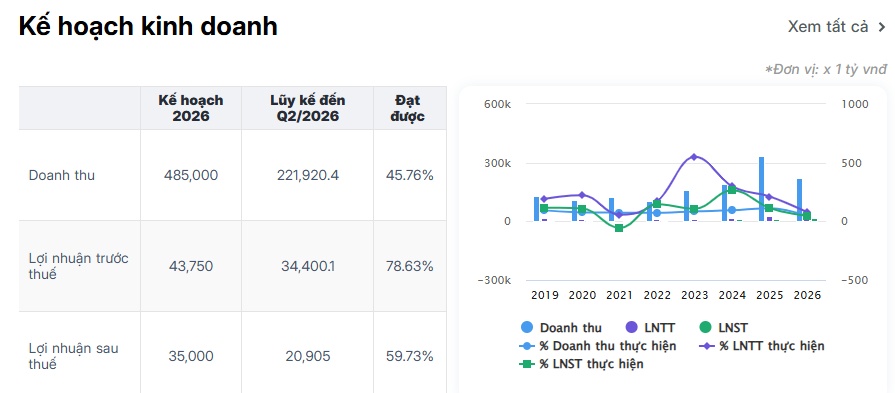Click the 35,000 plan value

click(191, 356)
